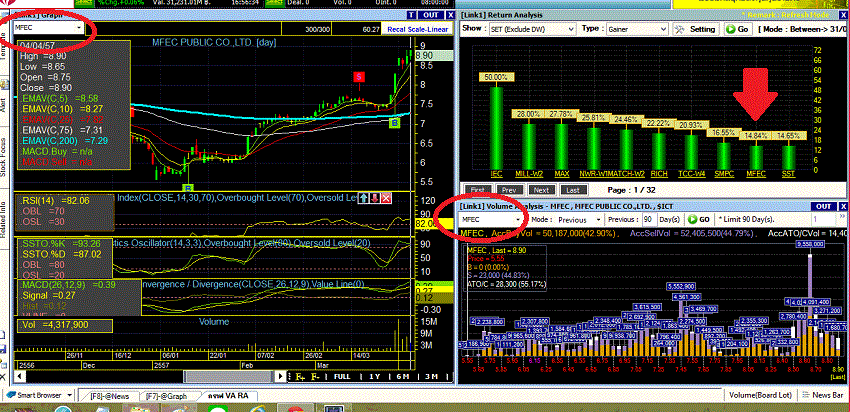This screenshot has height=412, width=850.
Task: Click MILL-W2 stock label under bar chart
Action: pos(529,174)
